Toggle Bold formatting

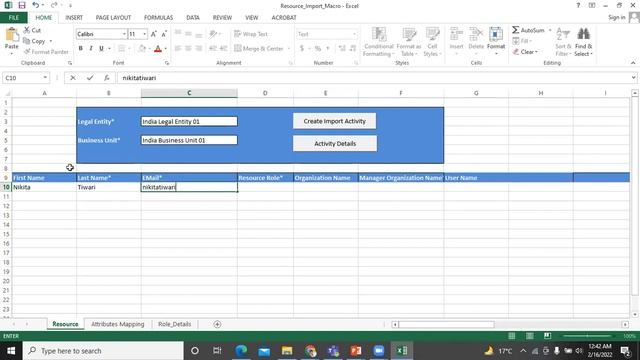pos(80,48)
